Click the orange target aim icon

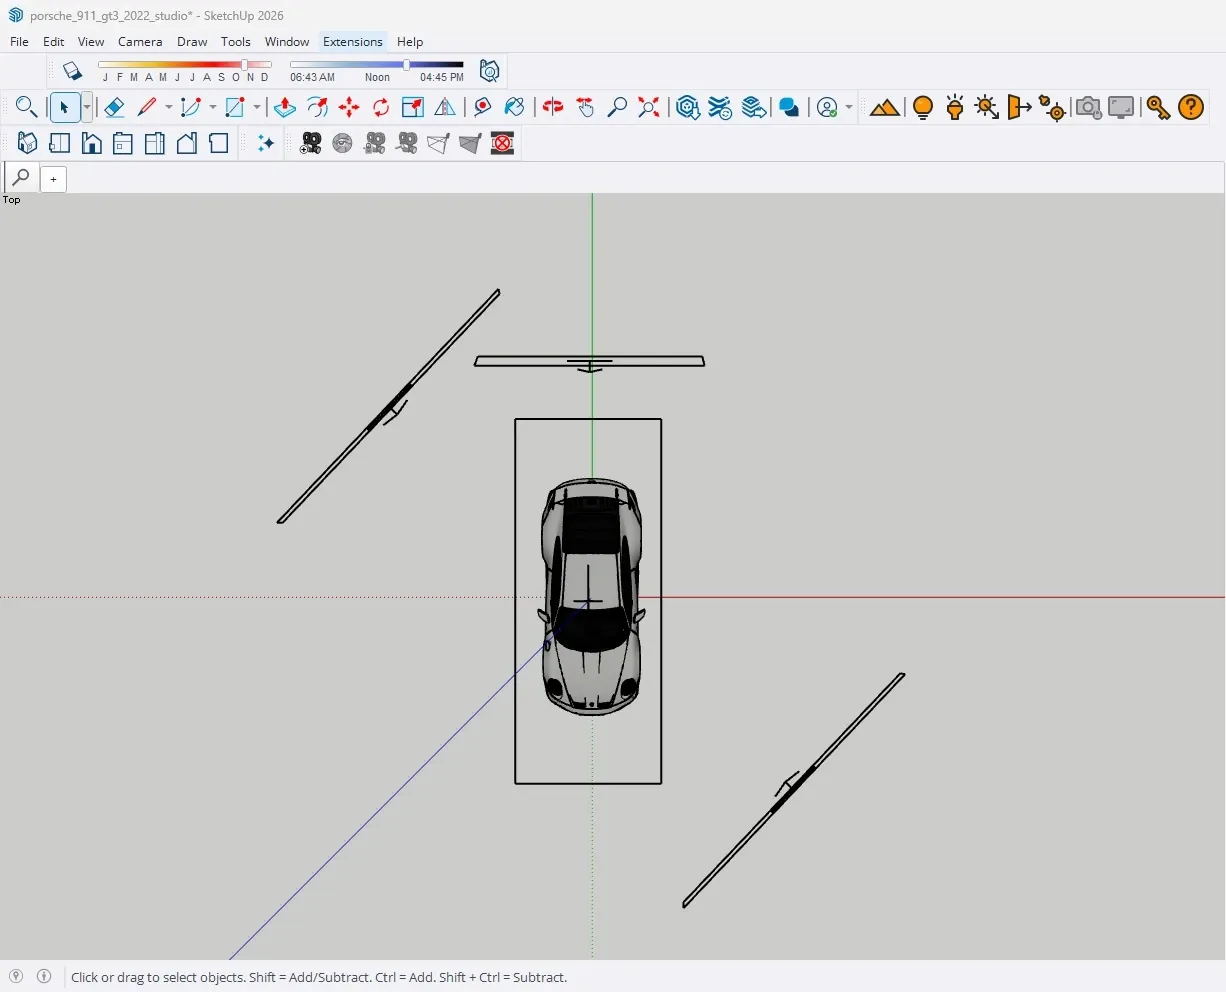(1052, 107)
